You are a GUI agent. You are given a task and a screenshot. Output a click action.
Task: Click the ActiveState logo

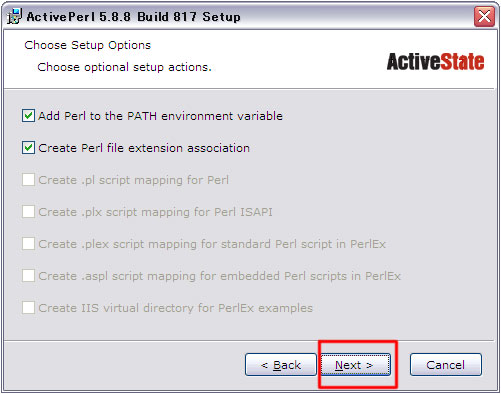click(435, 62)
